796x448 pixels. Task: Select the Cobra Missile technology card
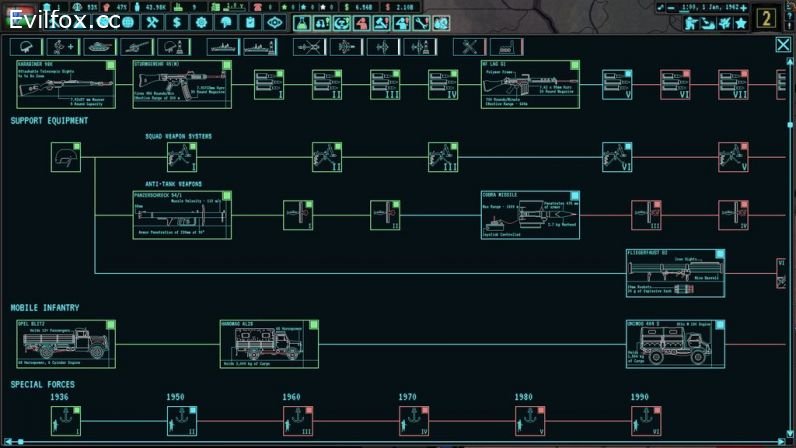click(x=529, y=214)
